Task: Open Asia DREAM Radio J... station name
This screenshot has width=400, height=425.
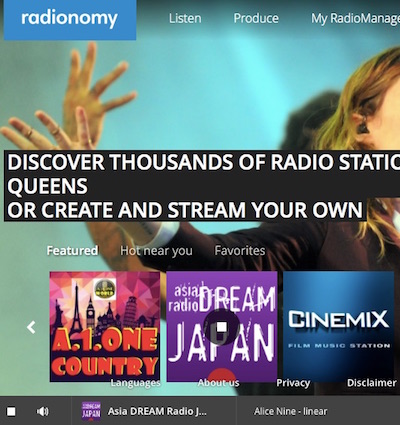Action: point(157,411)
